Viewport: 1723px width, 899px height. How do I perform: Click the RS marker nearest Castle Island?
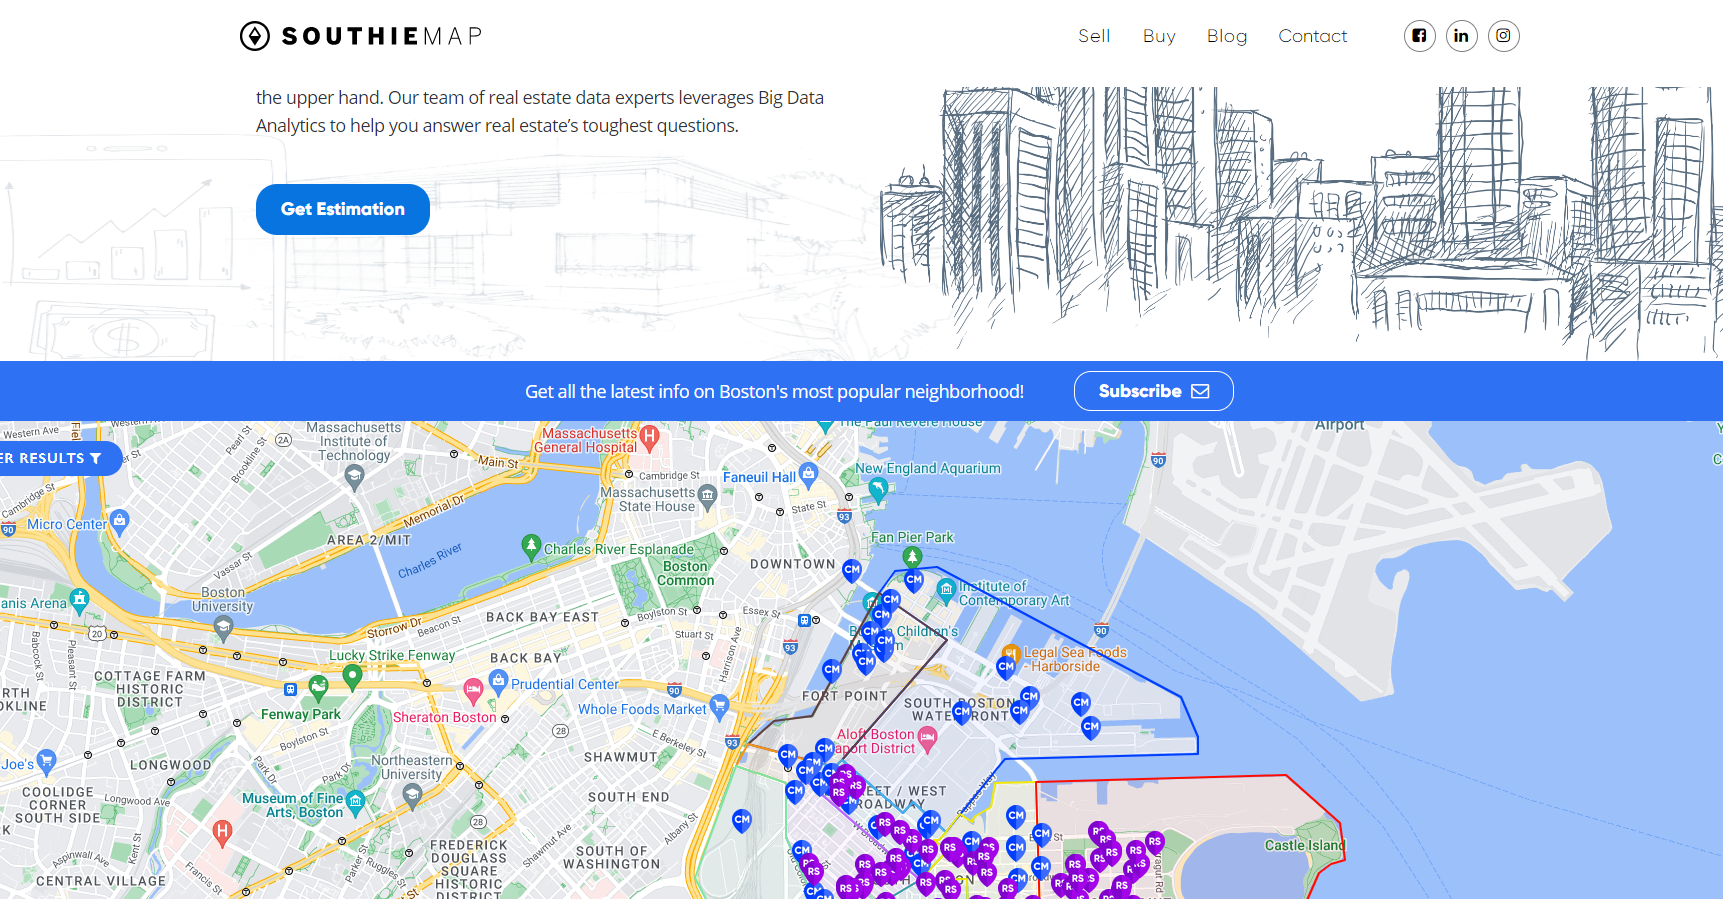pyautogui.click(x=1155, y=843)
